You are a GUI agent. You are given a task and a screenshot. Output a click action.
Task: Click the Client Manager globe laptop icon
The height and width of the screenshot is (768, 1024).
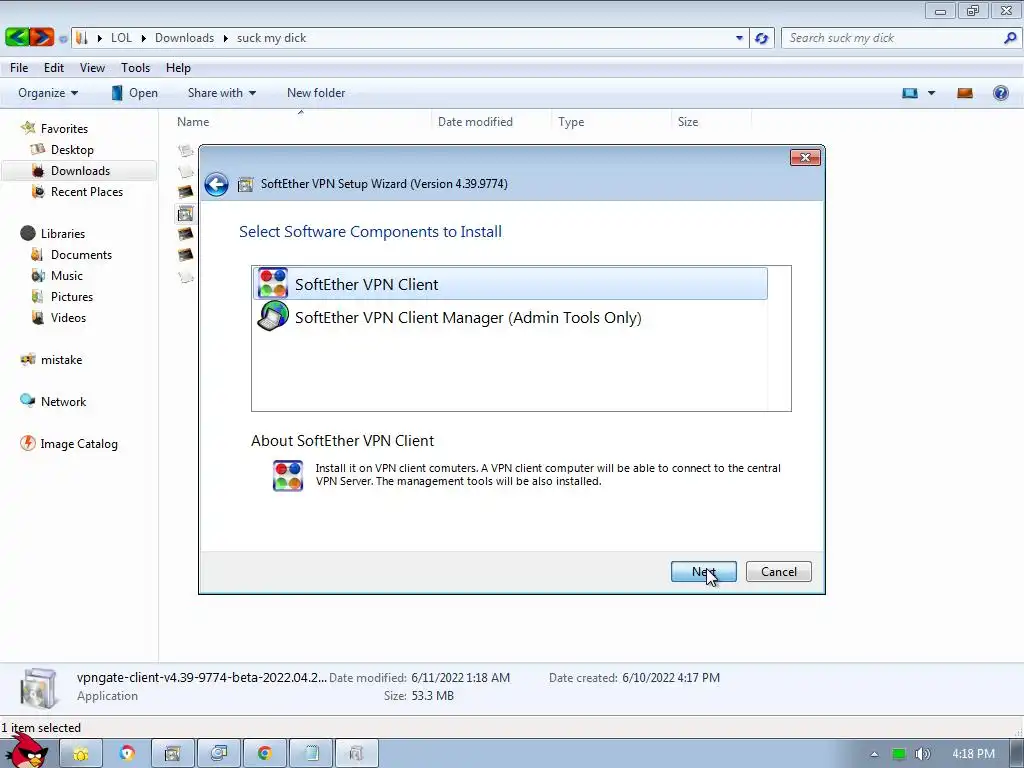(x=272, y=316)
